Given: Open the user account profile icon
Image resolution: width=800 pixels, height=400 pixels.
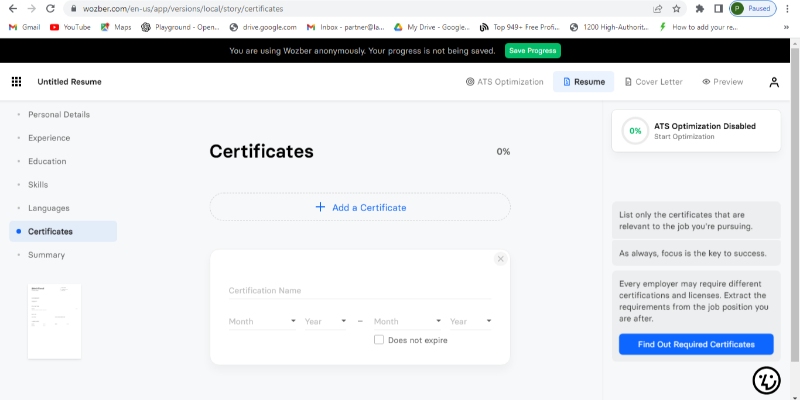Looking at the screenshot, I should pyautogui.click(x=774, y=82).
